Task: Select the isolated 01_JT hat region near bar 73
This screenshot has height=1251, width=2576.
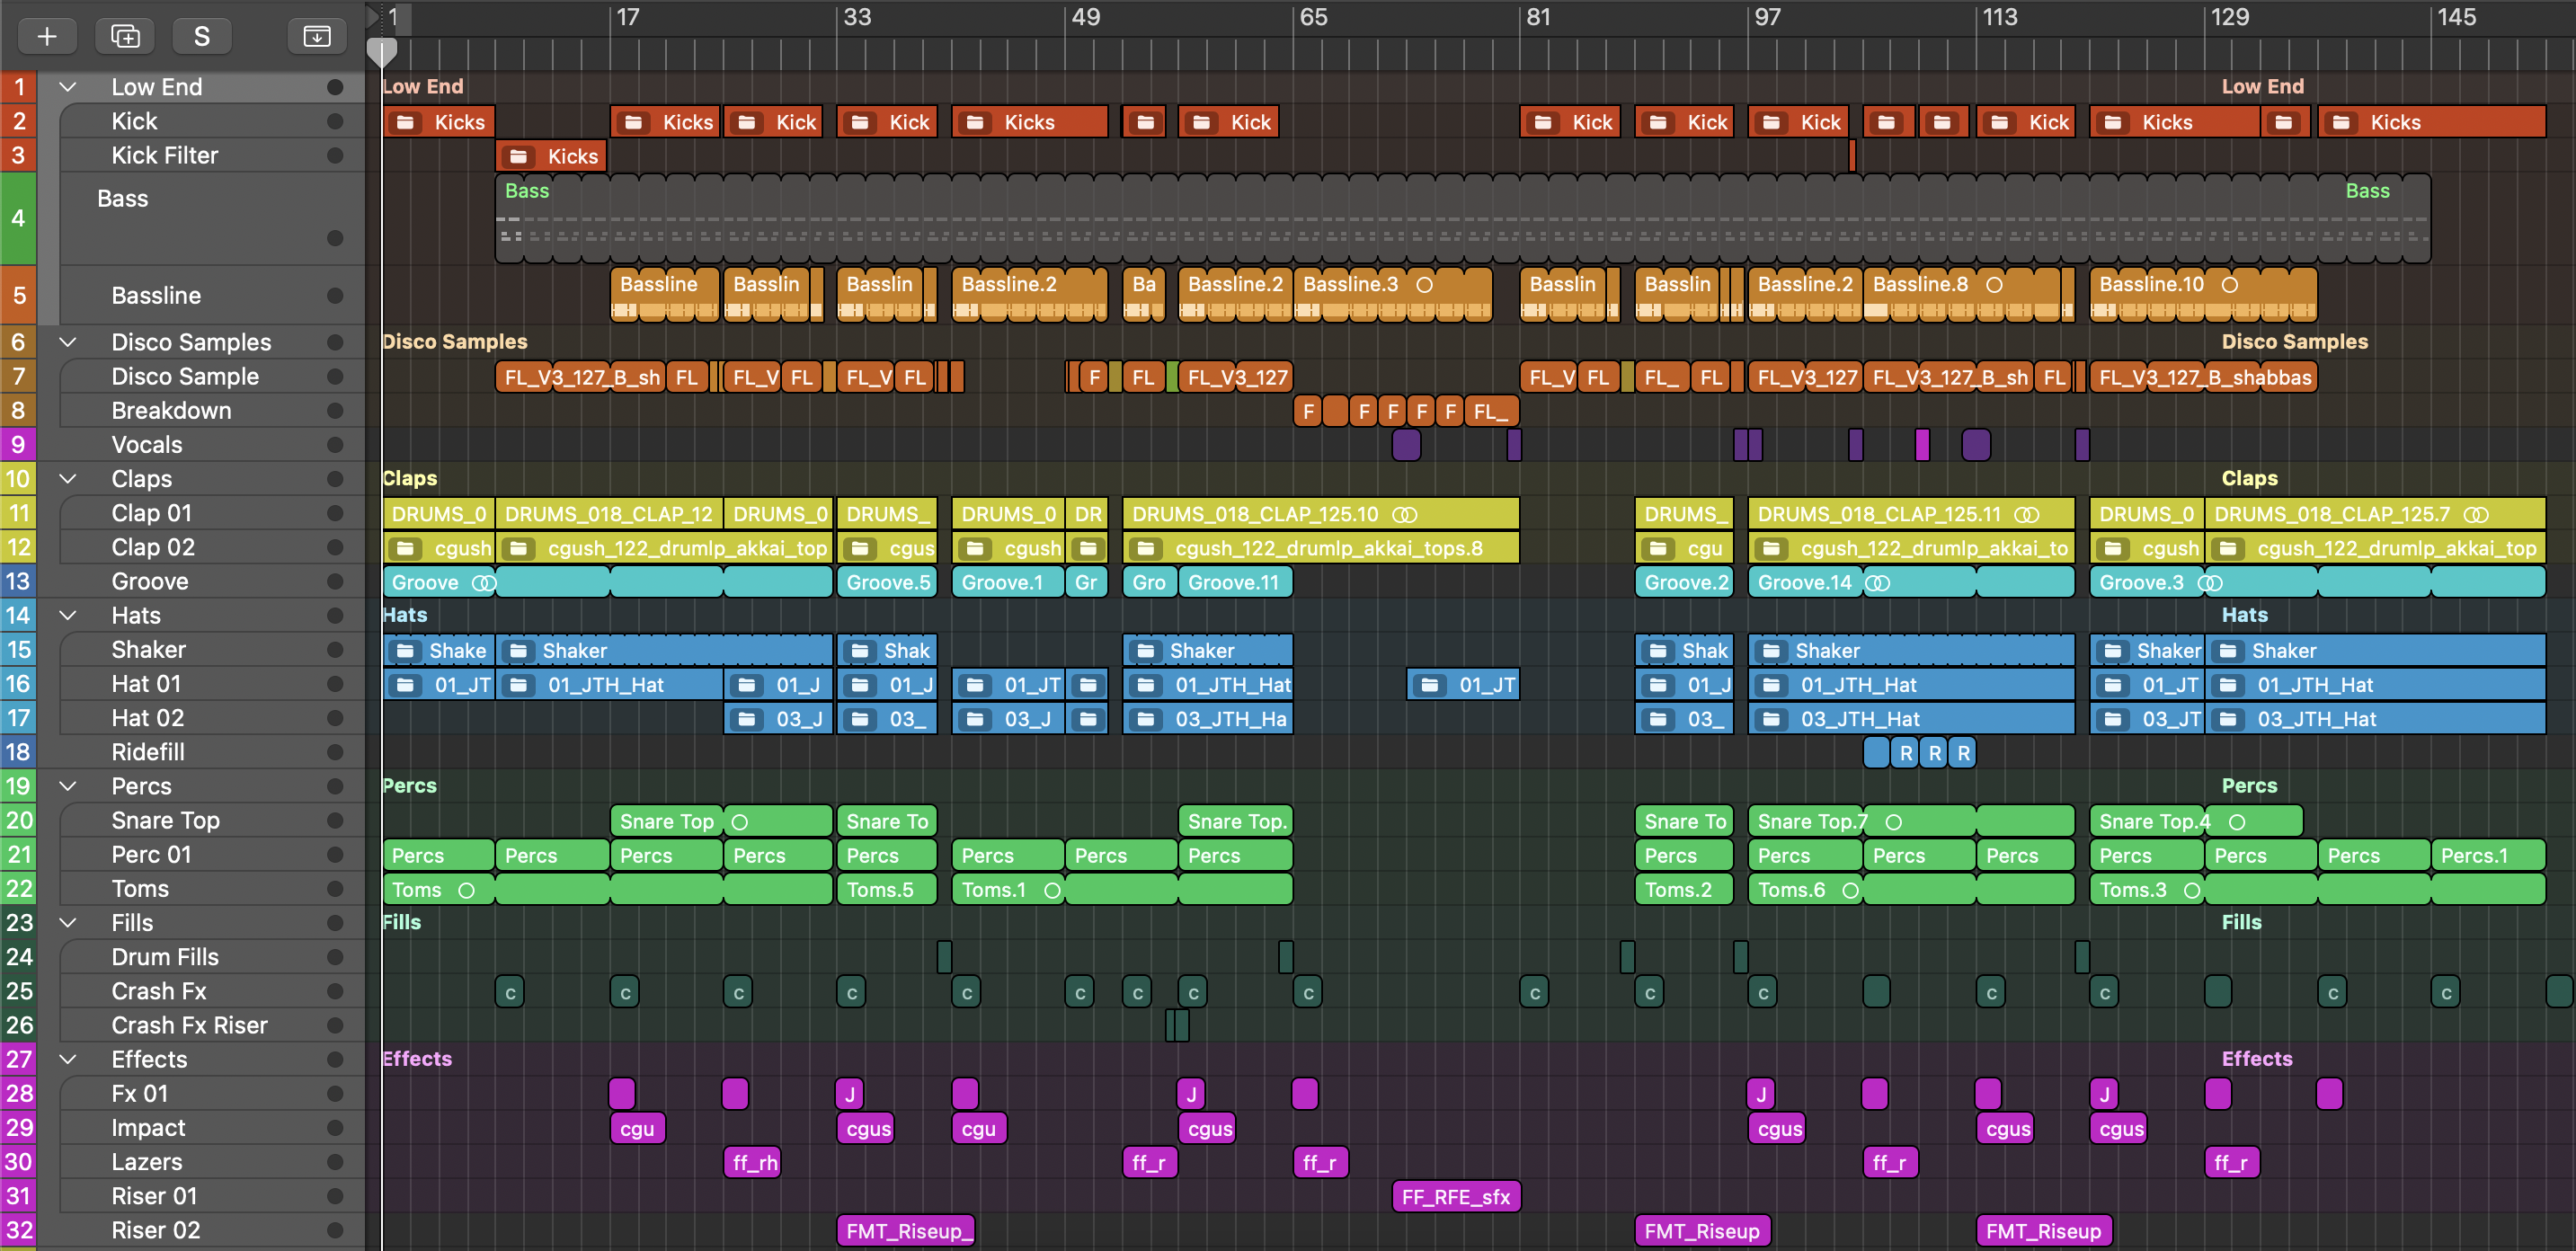Action: point(1463,685)
